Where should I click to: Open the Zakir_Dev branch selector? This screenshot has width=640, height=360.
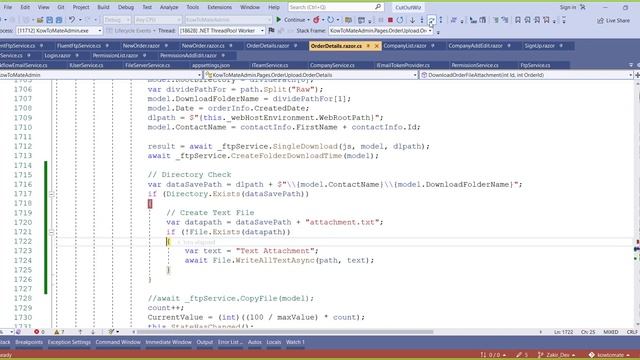coord(557,355)
